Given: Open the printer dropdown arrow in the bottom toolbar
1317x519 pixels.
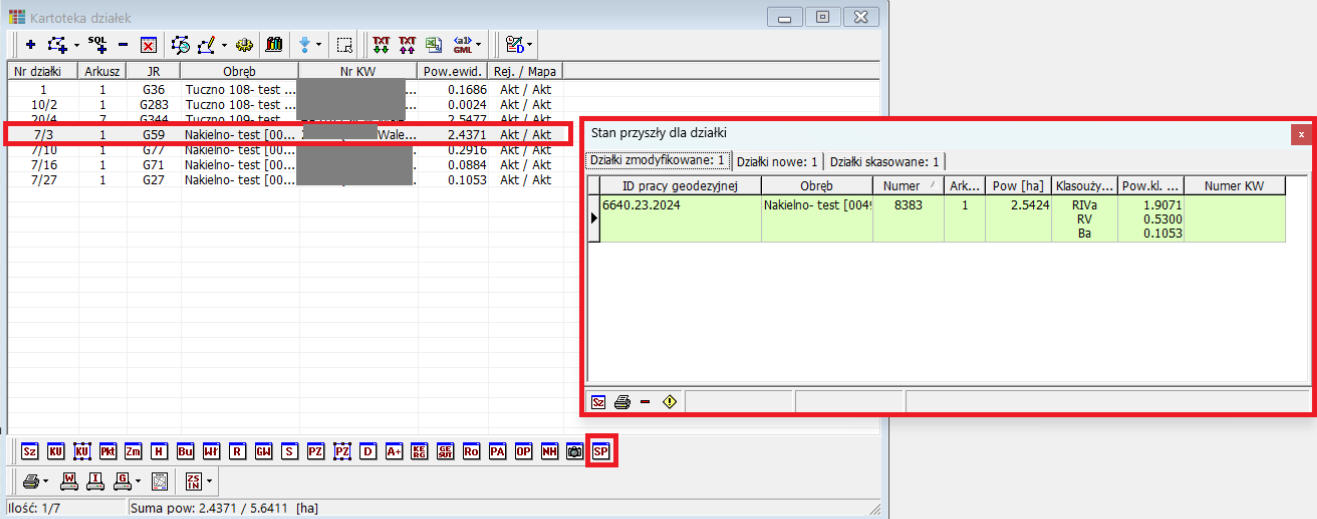Looking at the screenshot, I should (x=46, y=481).
